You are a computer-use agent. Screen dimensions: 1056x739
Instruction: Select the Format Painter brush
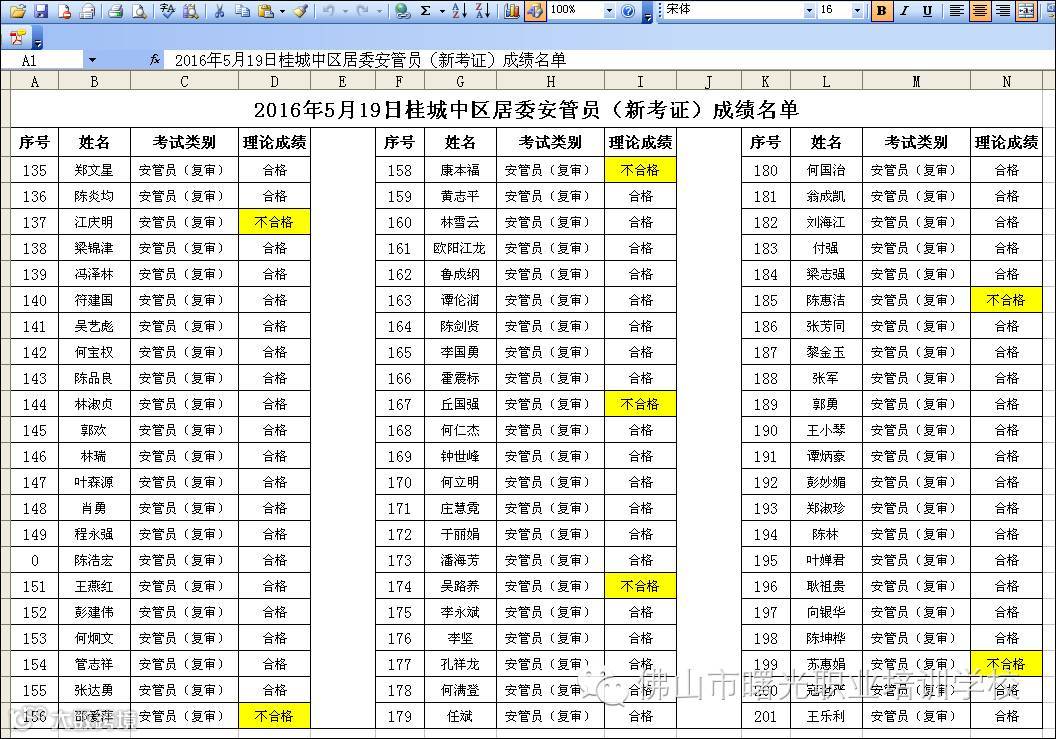click(x=301, y=11)
